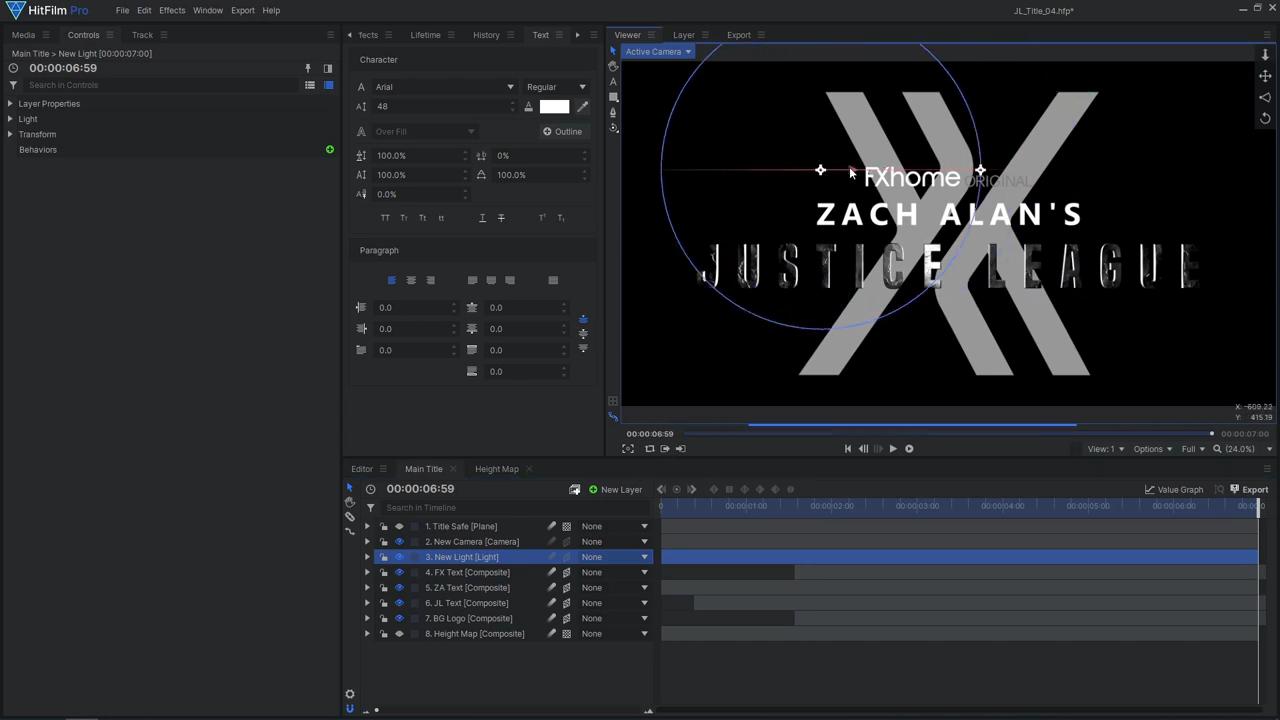1280x720 pixels.
Task: Expand the Light properties group
Action: pos(10,119)
